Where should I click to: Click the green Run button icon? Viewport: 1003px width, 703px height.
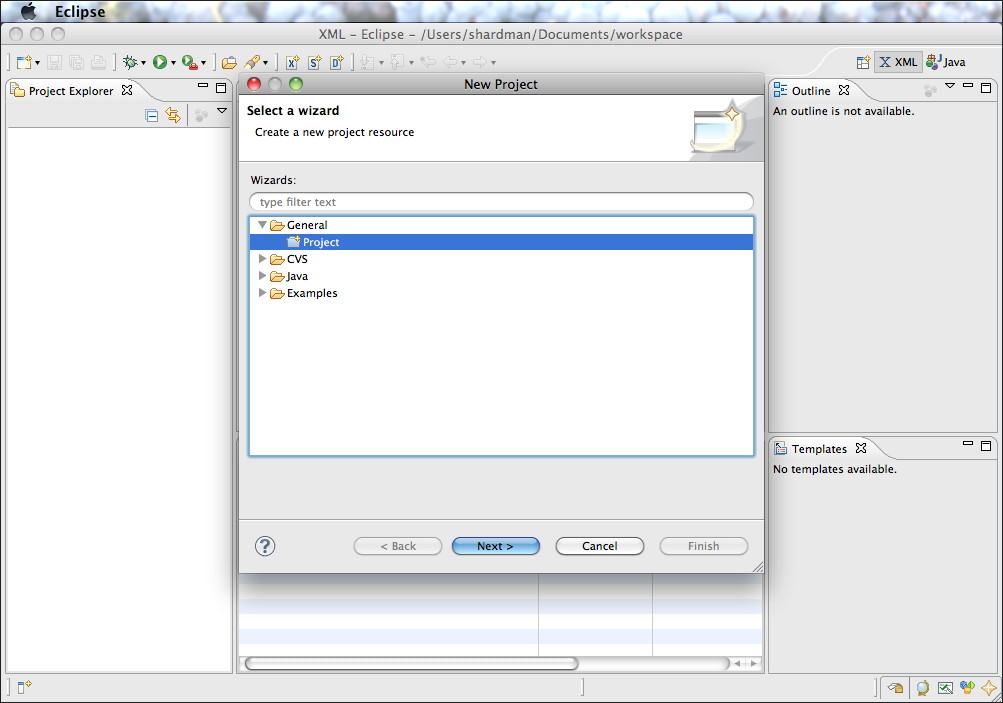tap(160, 62)
